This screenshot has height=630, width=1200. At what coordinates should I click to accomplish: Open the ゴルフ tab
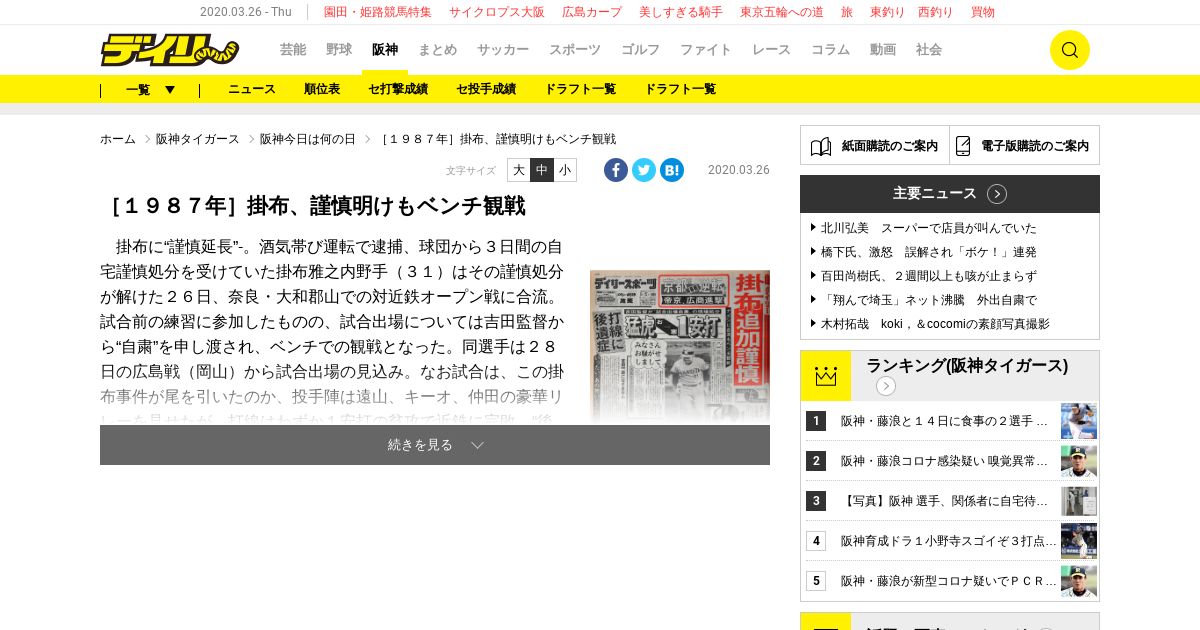pyautogui.click(x=641, y=50)
